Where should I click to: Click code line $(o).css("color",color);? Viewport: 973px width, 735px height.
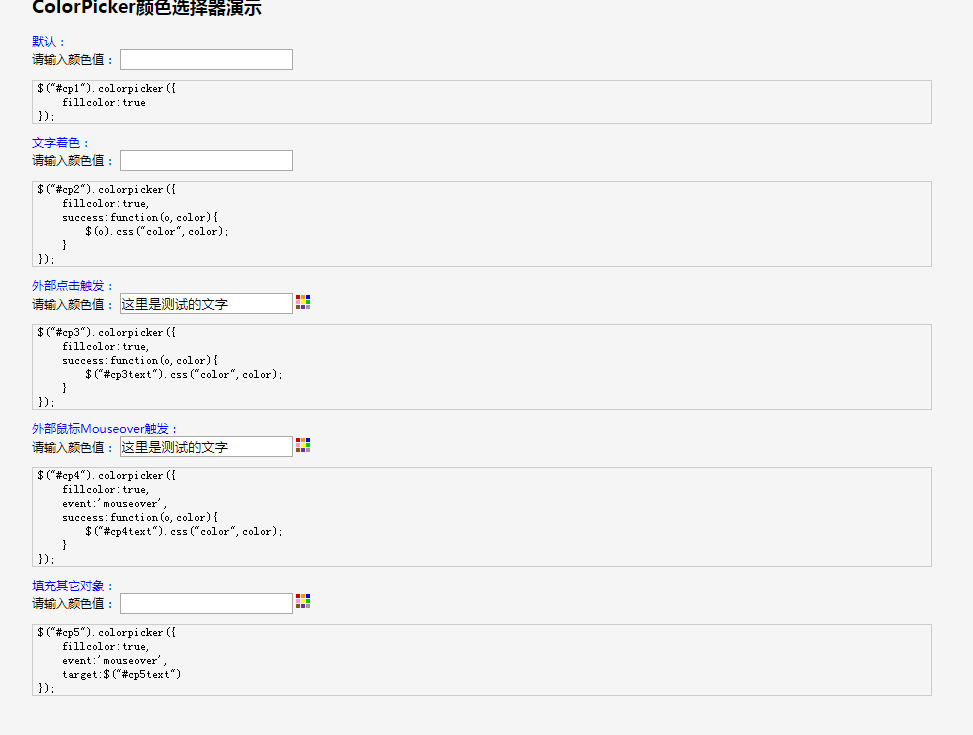[x=157, y=232]
